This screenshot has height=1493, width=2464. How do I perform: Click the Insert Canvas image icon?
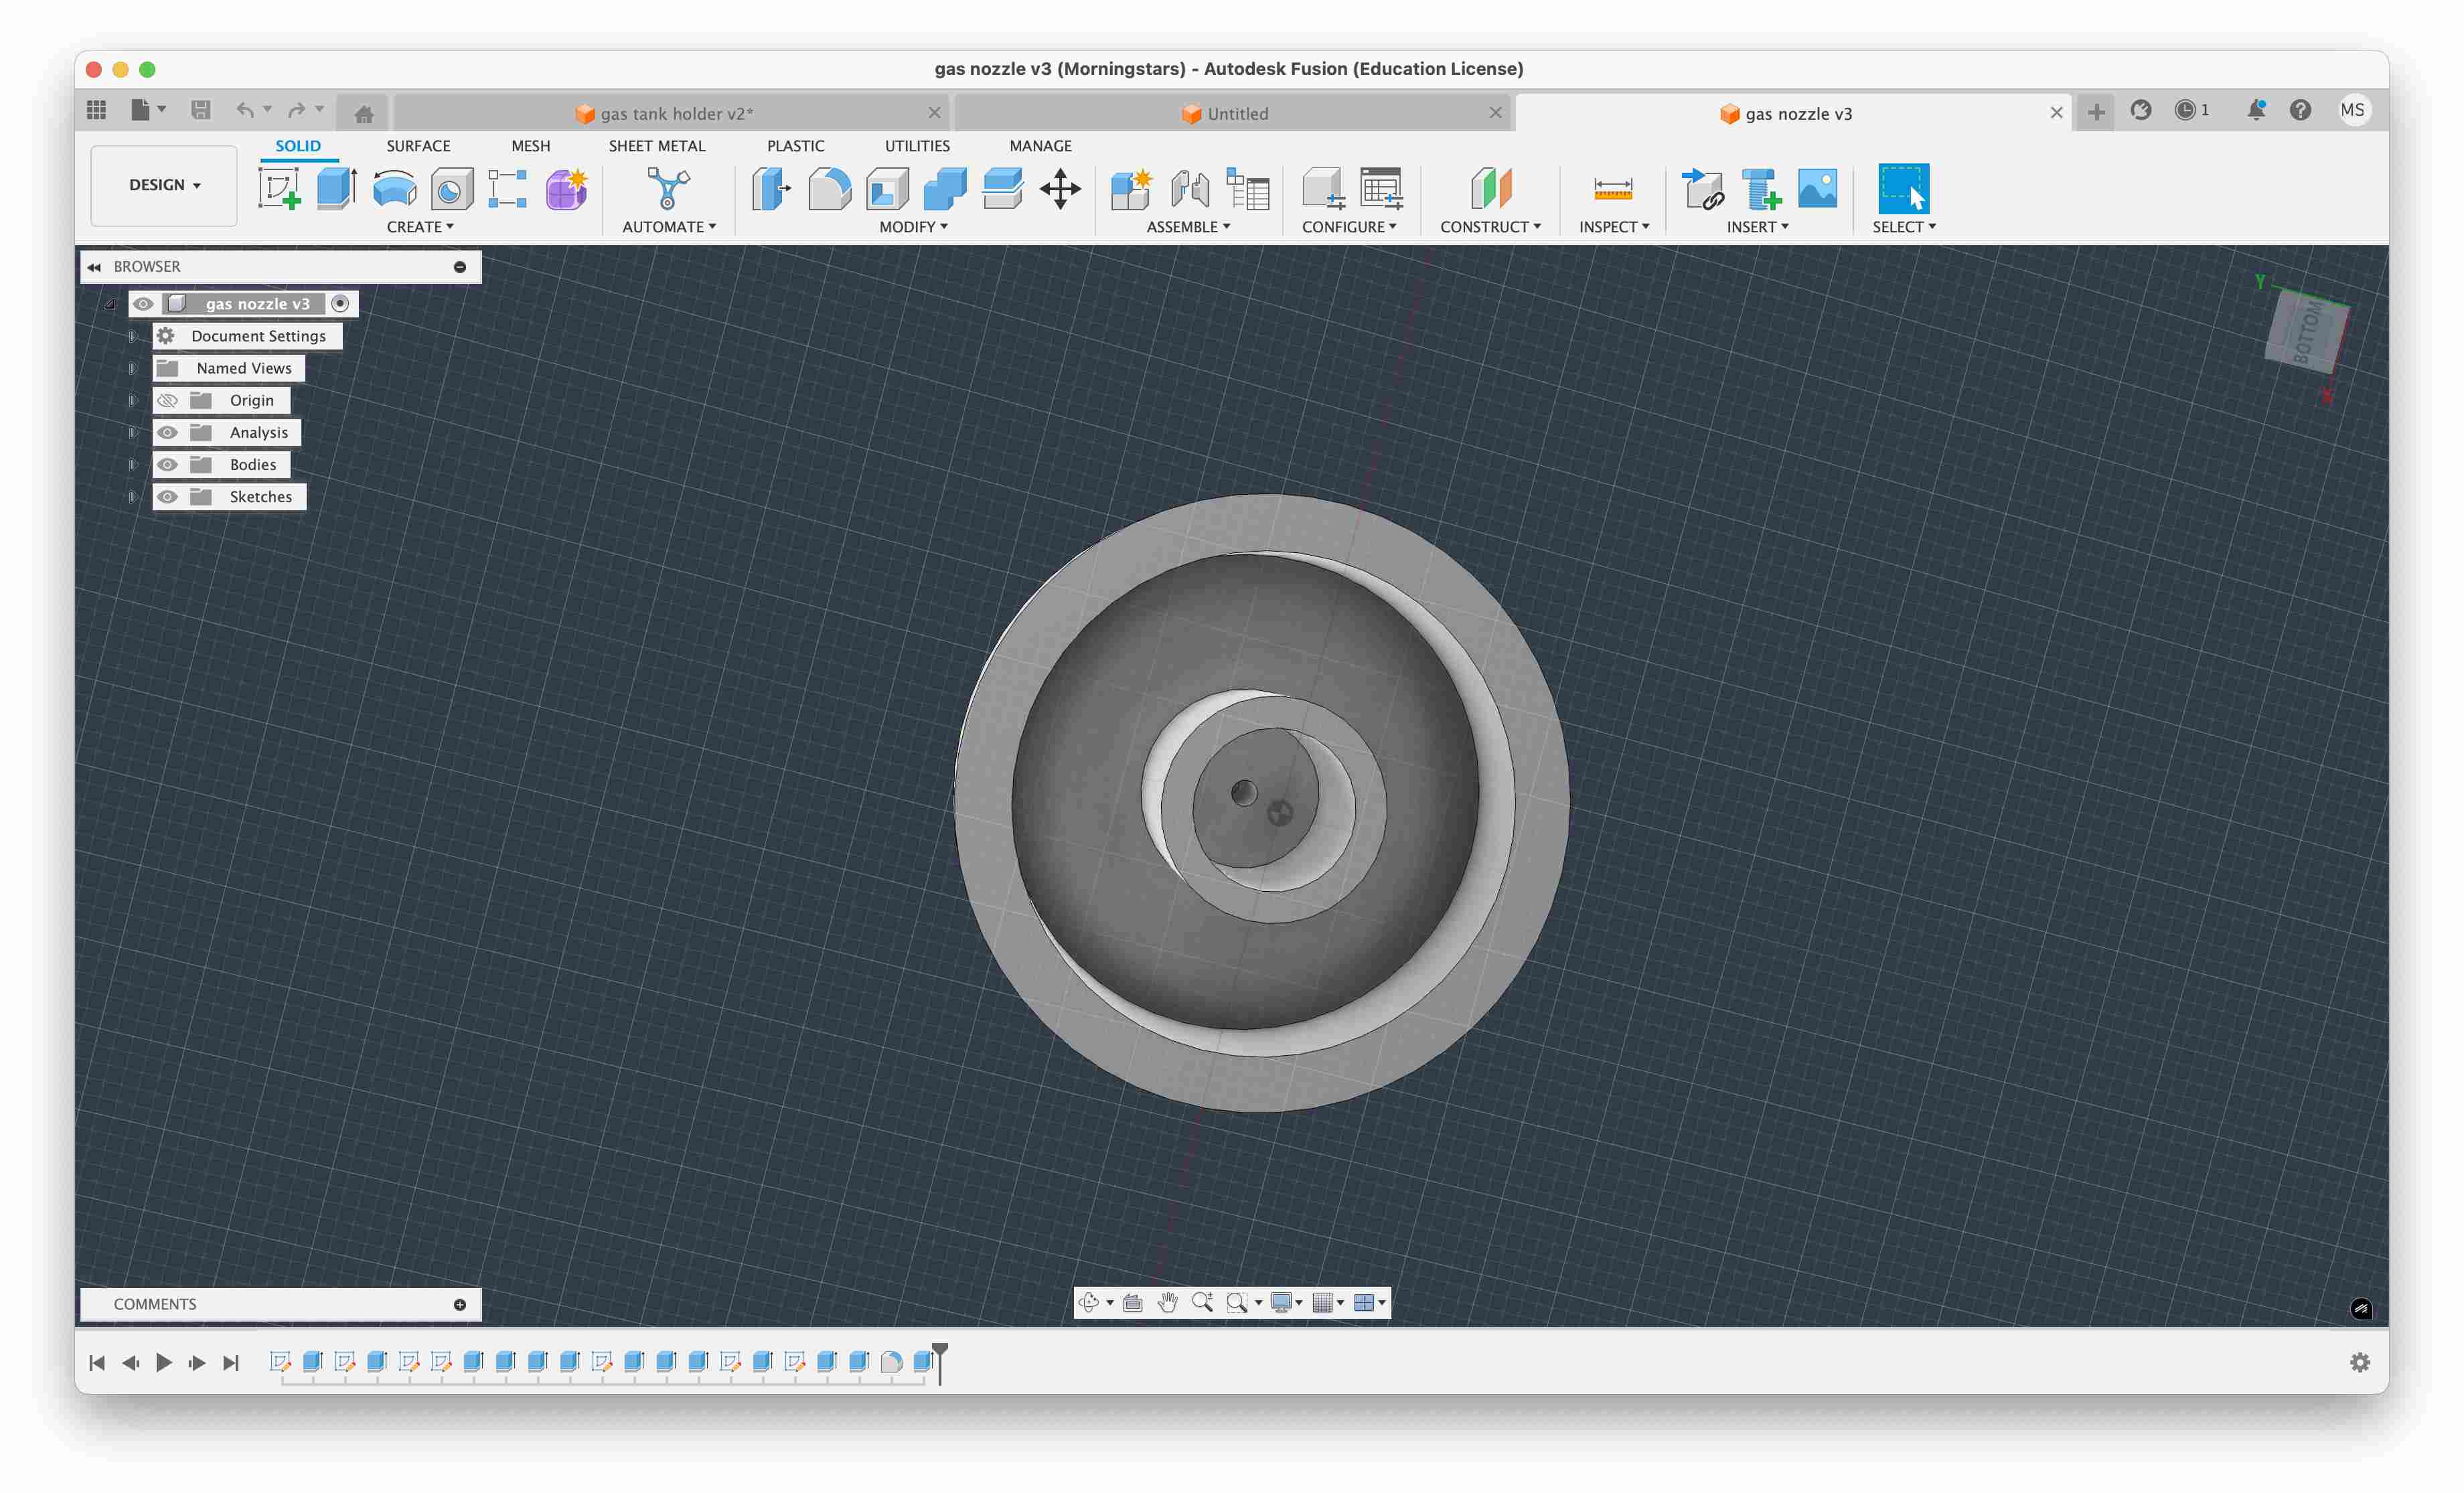coord(1817,188)
